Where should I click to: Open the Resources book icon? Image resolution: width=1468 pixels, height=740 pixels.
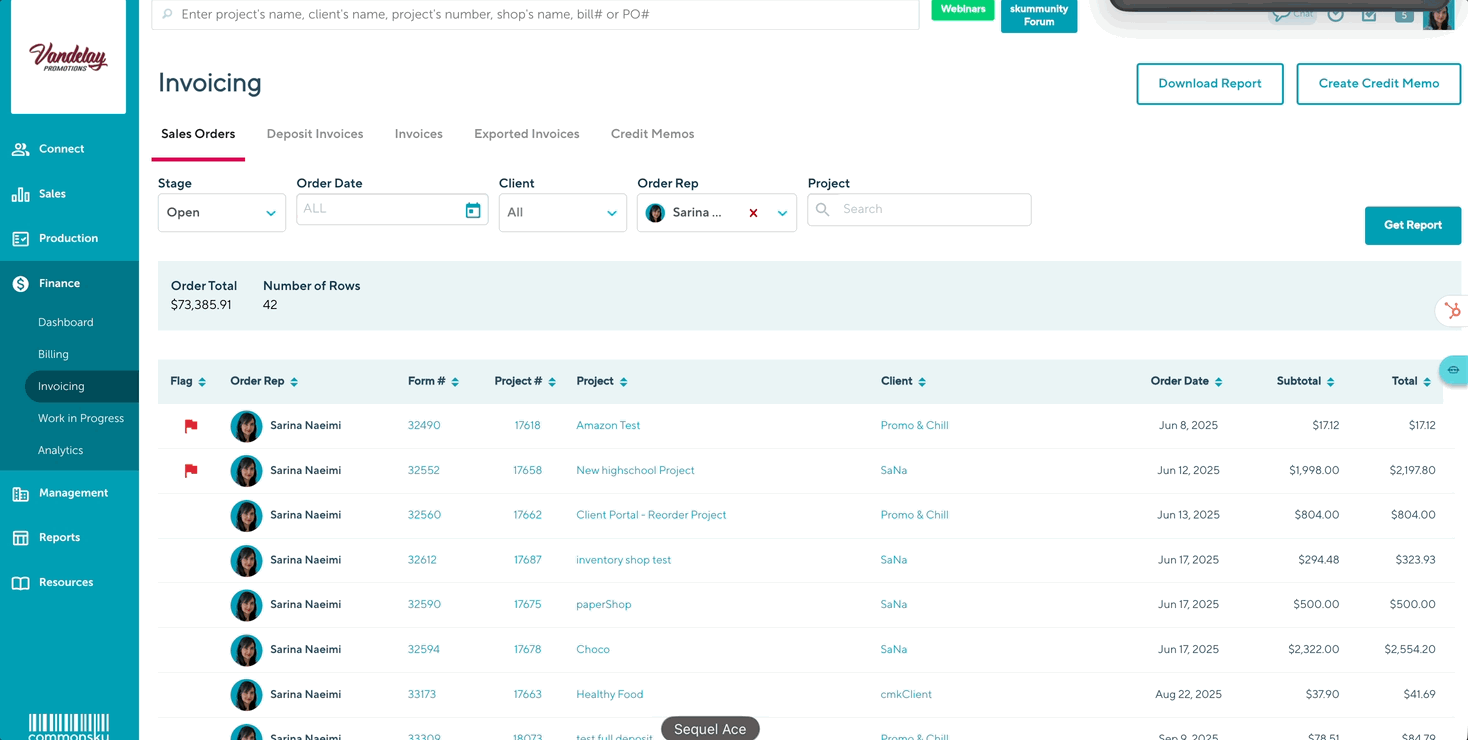tap(20, 583)
